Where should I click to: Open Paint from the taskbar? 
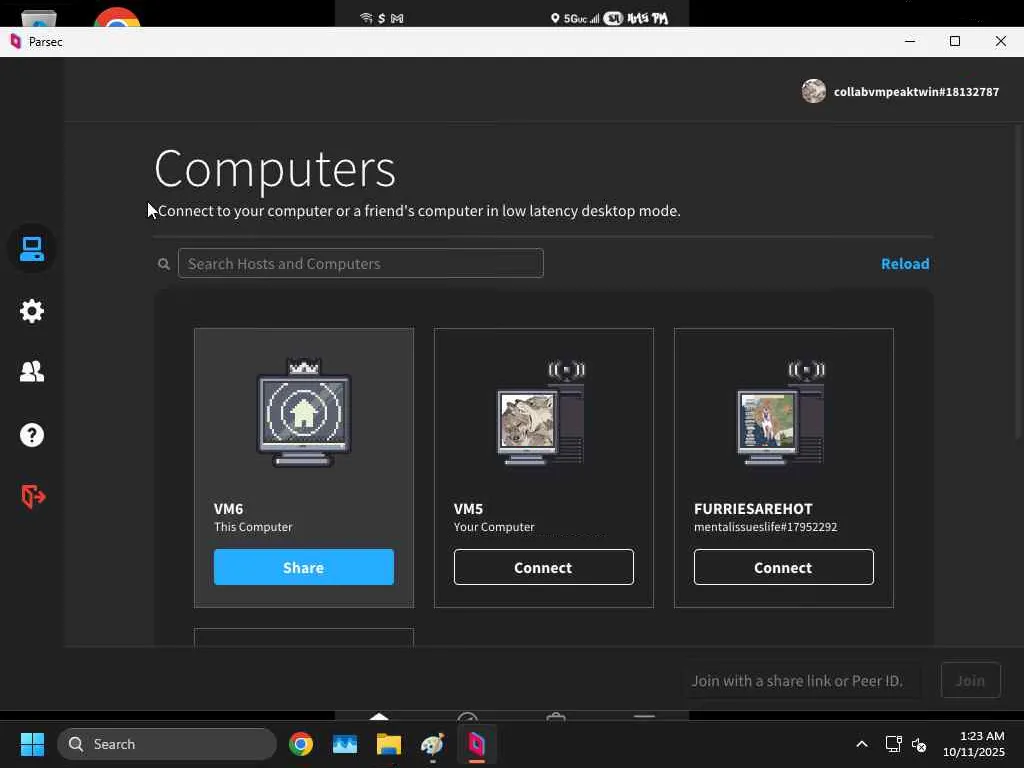(x=432, y=744)
